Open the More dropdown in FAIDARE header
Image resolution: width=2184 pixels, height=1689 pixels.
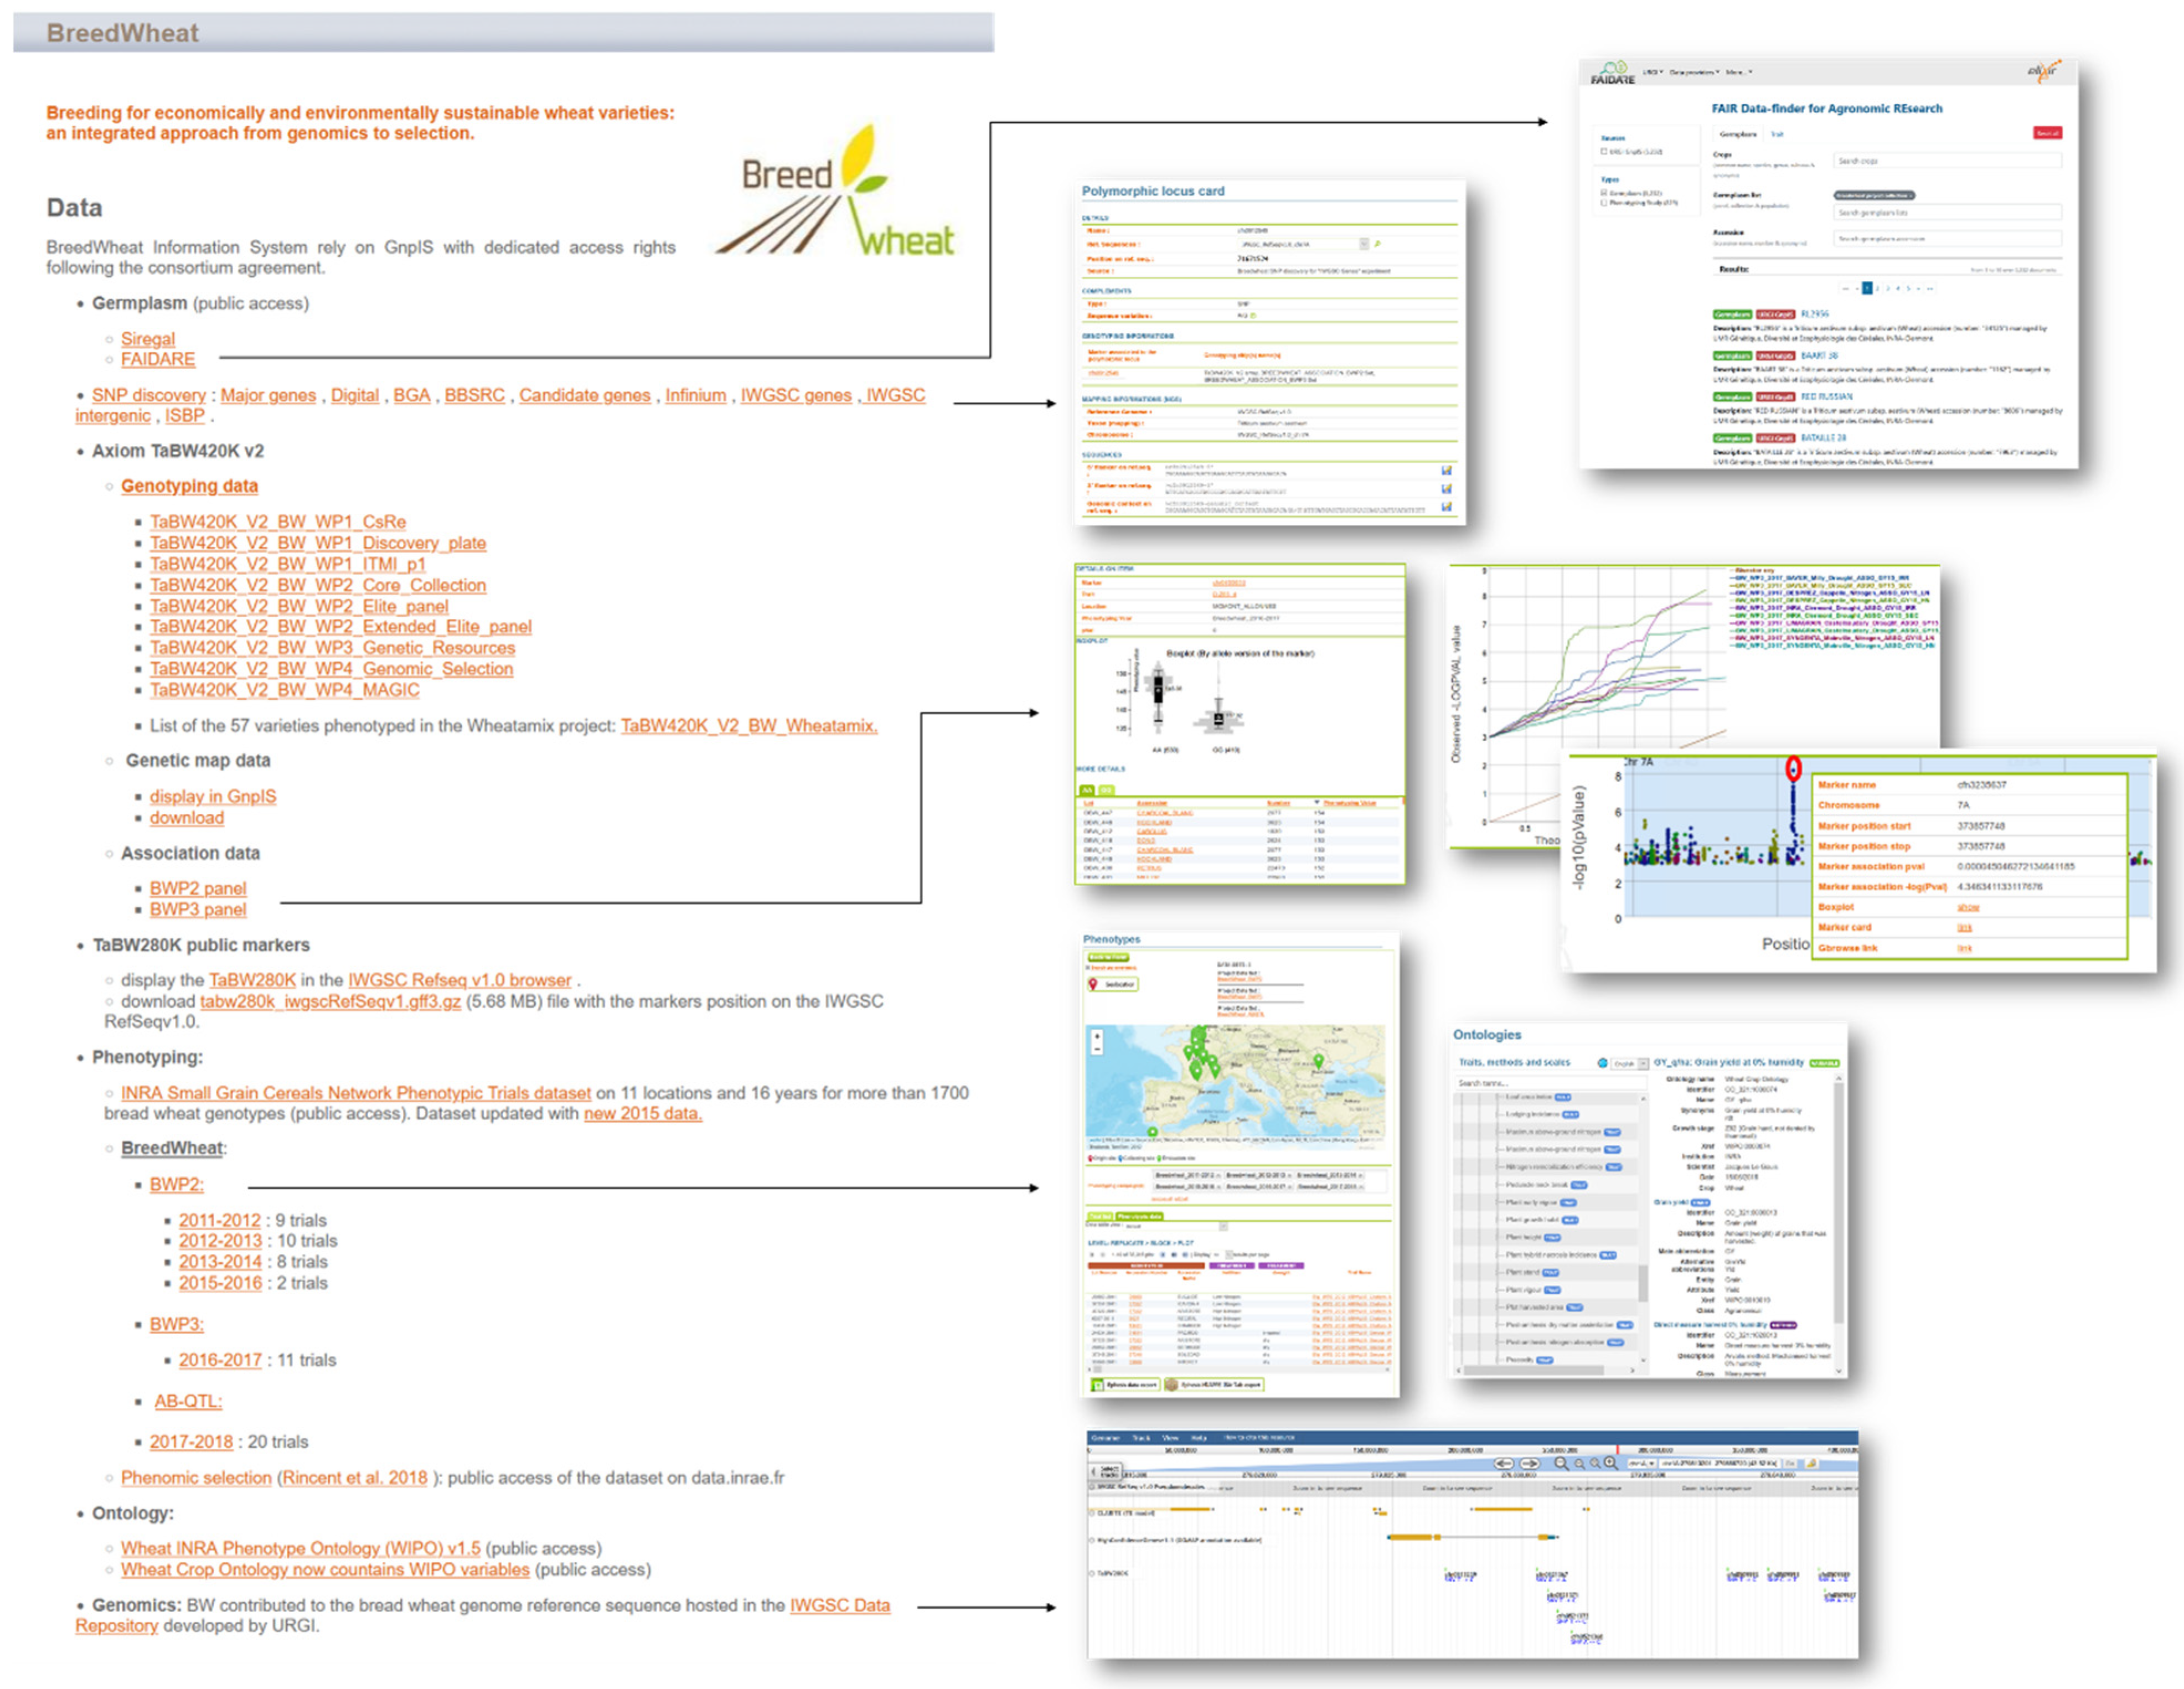point(1739,72)
